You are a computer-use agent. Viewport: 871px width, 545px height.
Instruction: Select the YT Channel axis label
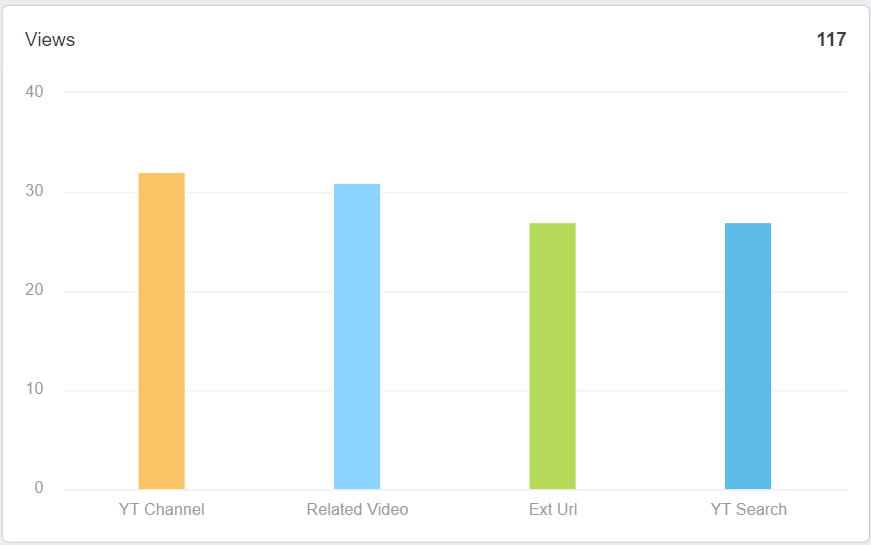click(162, 509)
